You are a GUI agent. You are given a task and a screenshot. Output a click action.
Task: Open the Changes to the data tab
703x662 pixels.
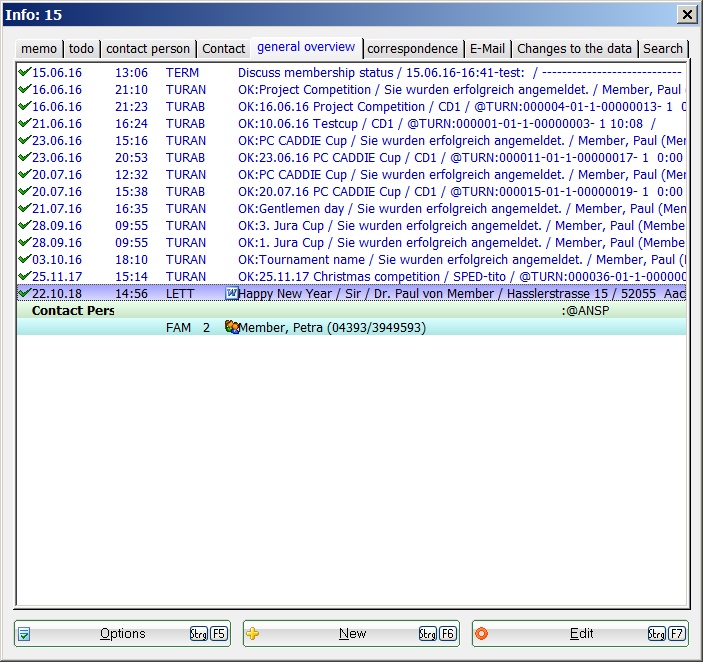click(574, 49)
